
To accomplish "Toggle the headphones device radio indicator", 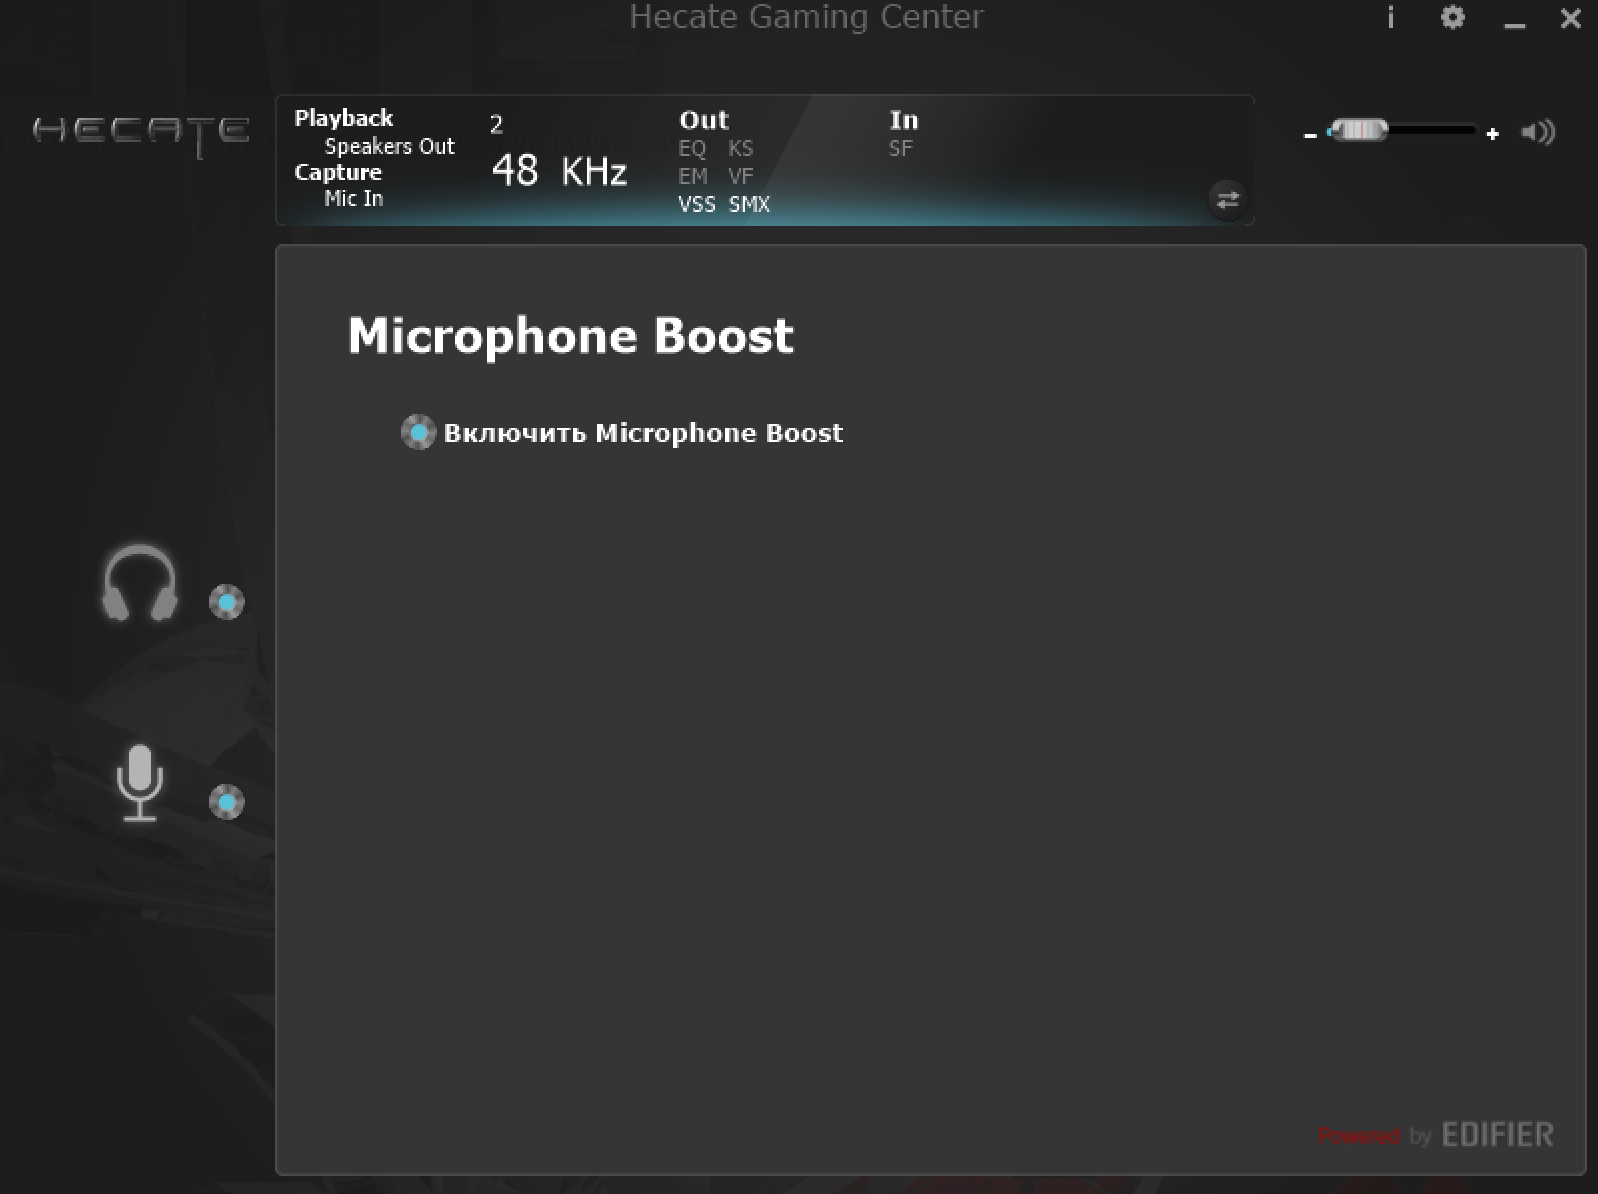I will 227,602.
